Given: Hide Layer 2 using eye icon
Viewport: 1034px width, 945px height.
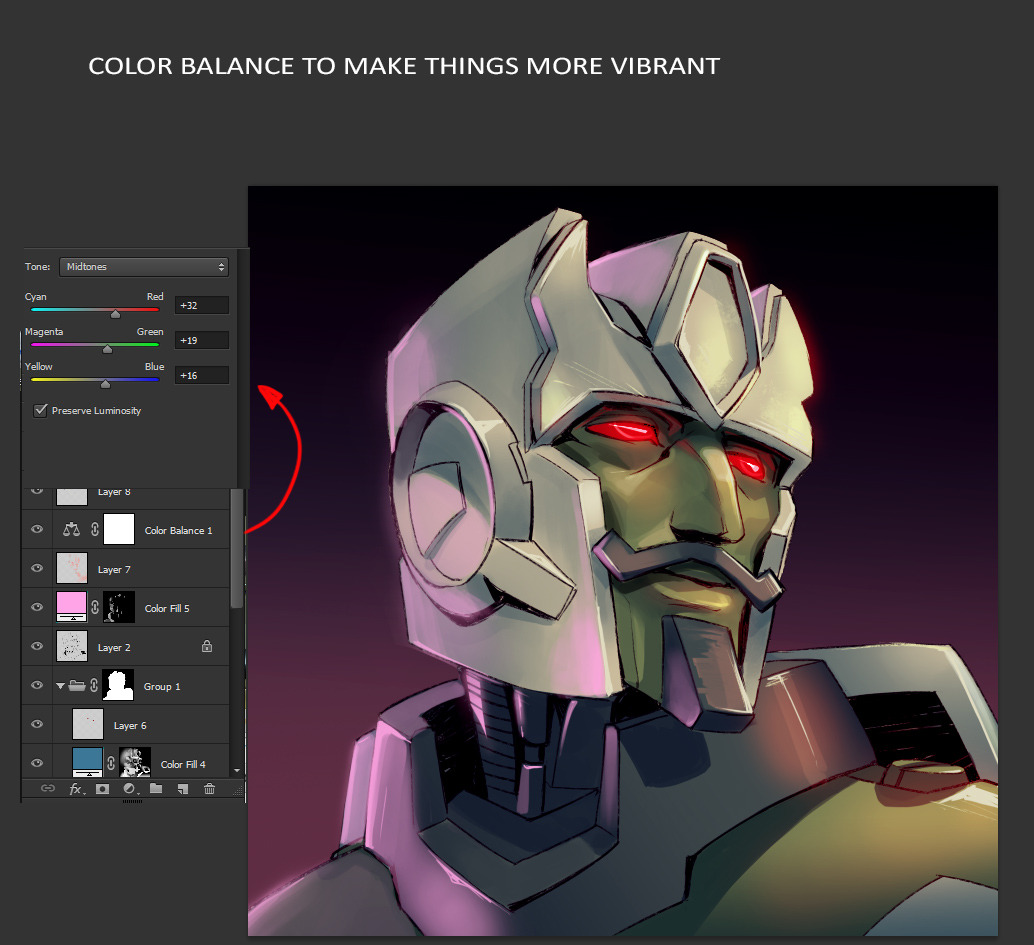Looking at the screenshot, I should pyautogui.click(x=37, y=646).
